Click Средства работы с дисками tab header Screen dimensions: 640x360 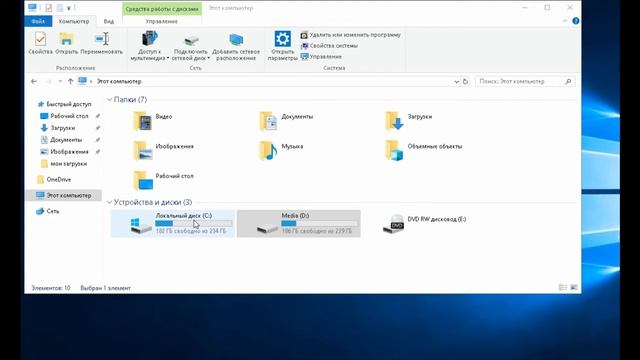click(162, 9)
